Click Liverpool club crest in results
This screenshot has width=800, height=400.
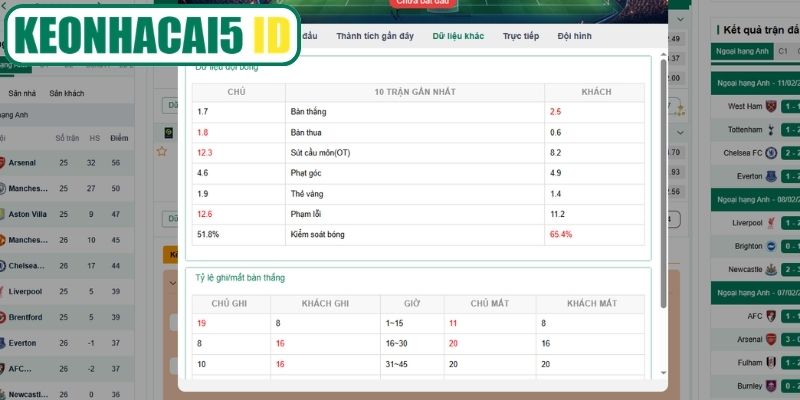pyautogui.click(x=771, y=223)
